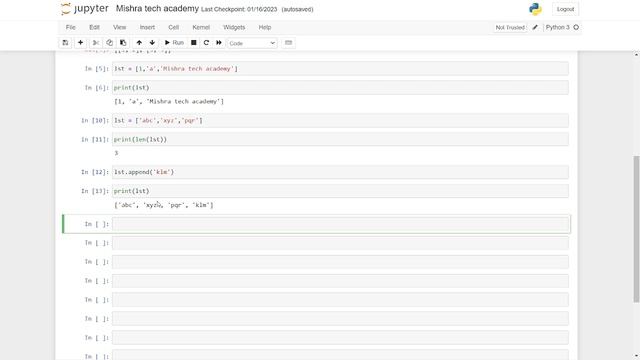Open the Kernel menu

pyautogui.click(x=201, y=27)
